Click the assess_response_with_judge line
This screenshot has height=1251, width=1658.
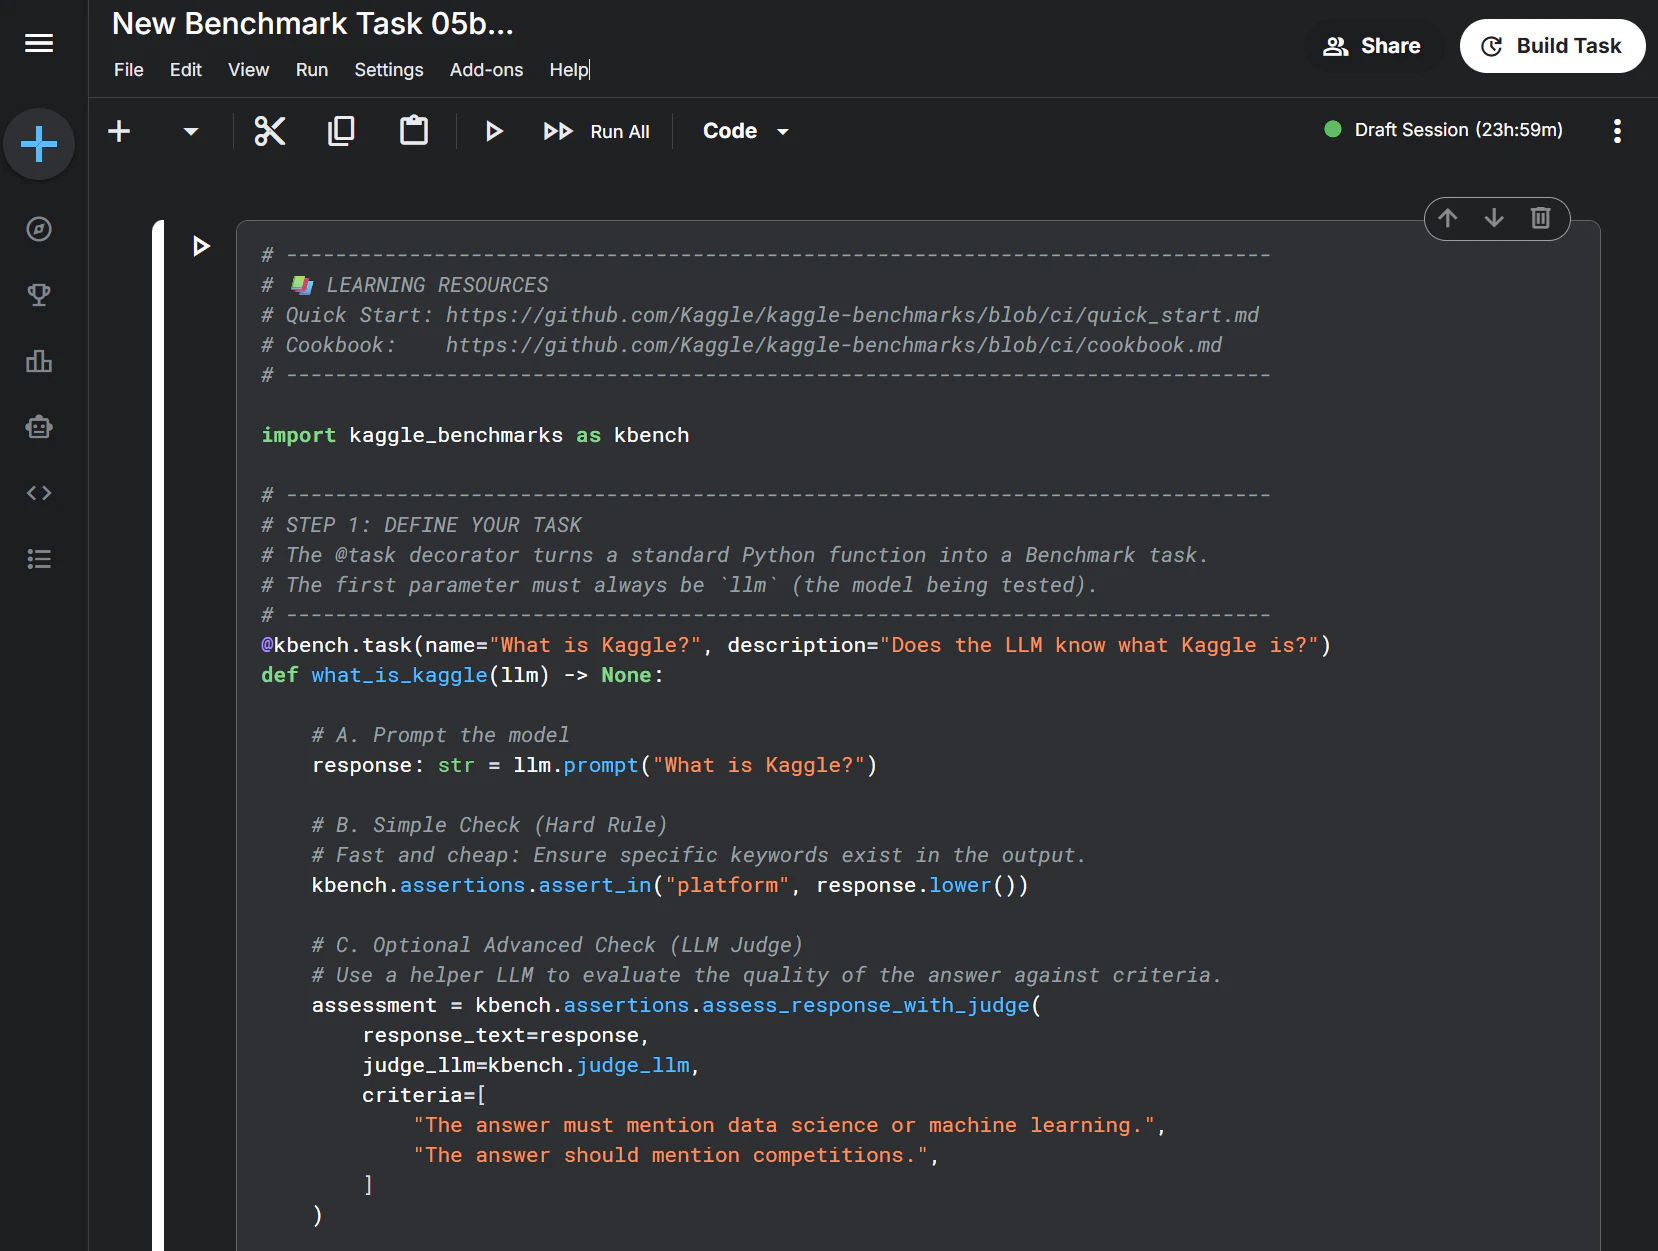click(x=676, y=1005)
